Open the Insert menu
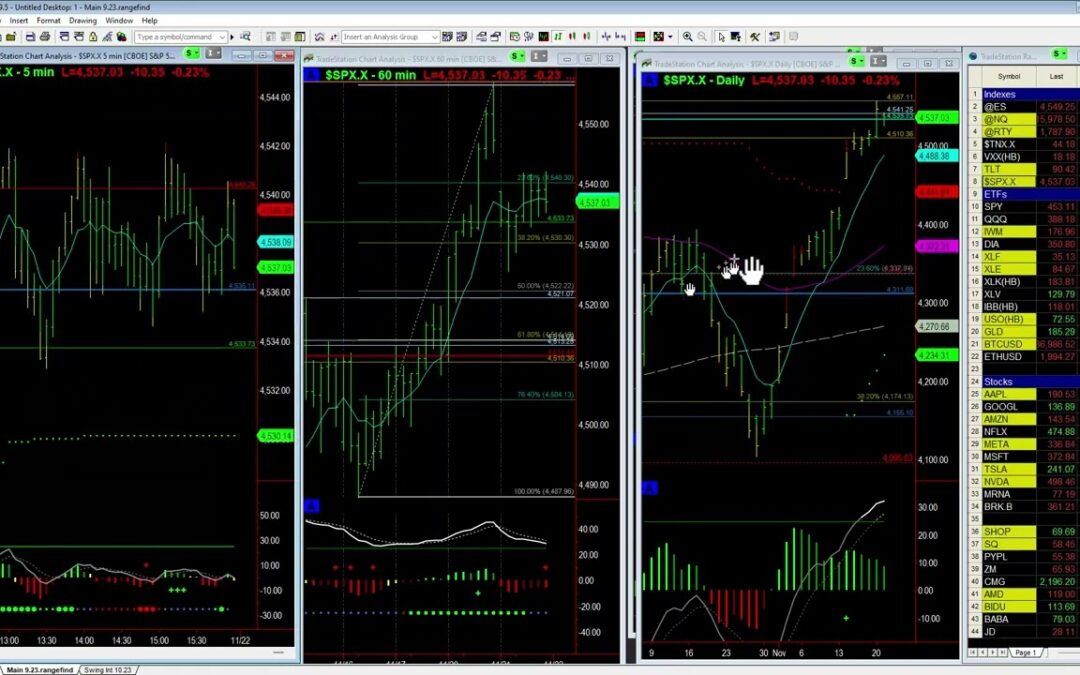The width and height of the screenshot is (1080, 675). (x=19, y=21)
